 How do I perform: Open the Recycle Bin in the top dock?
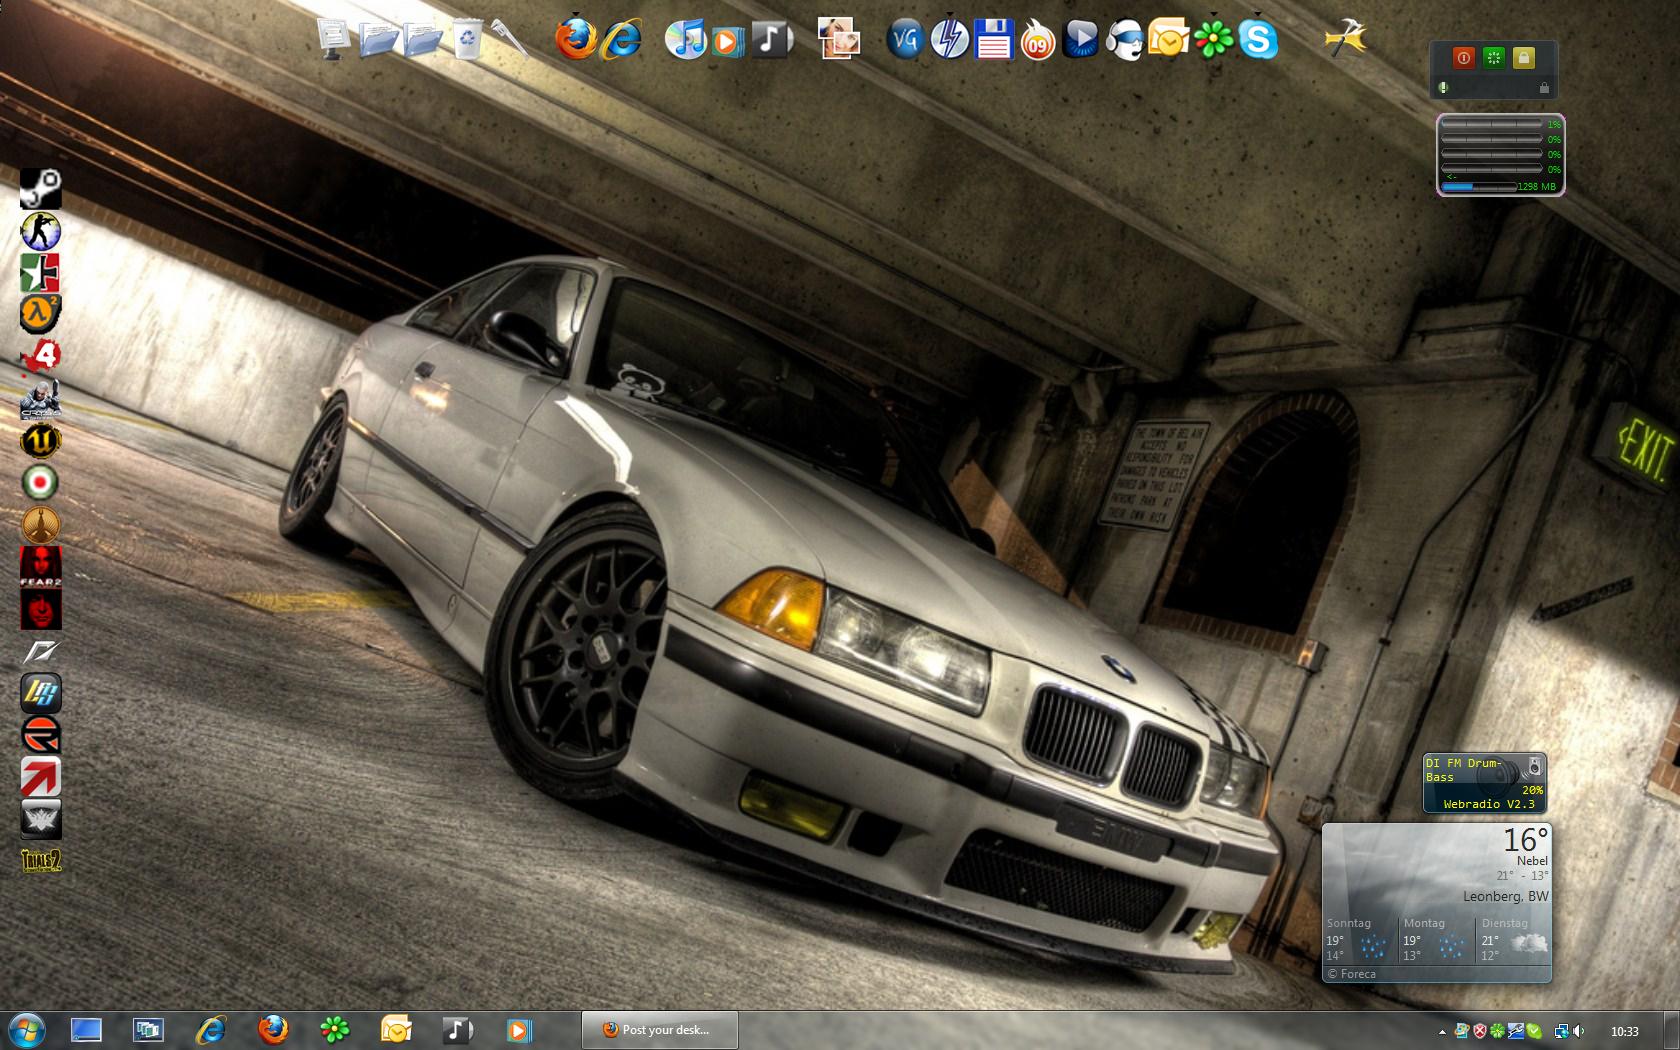[468, 40]
